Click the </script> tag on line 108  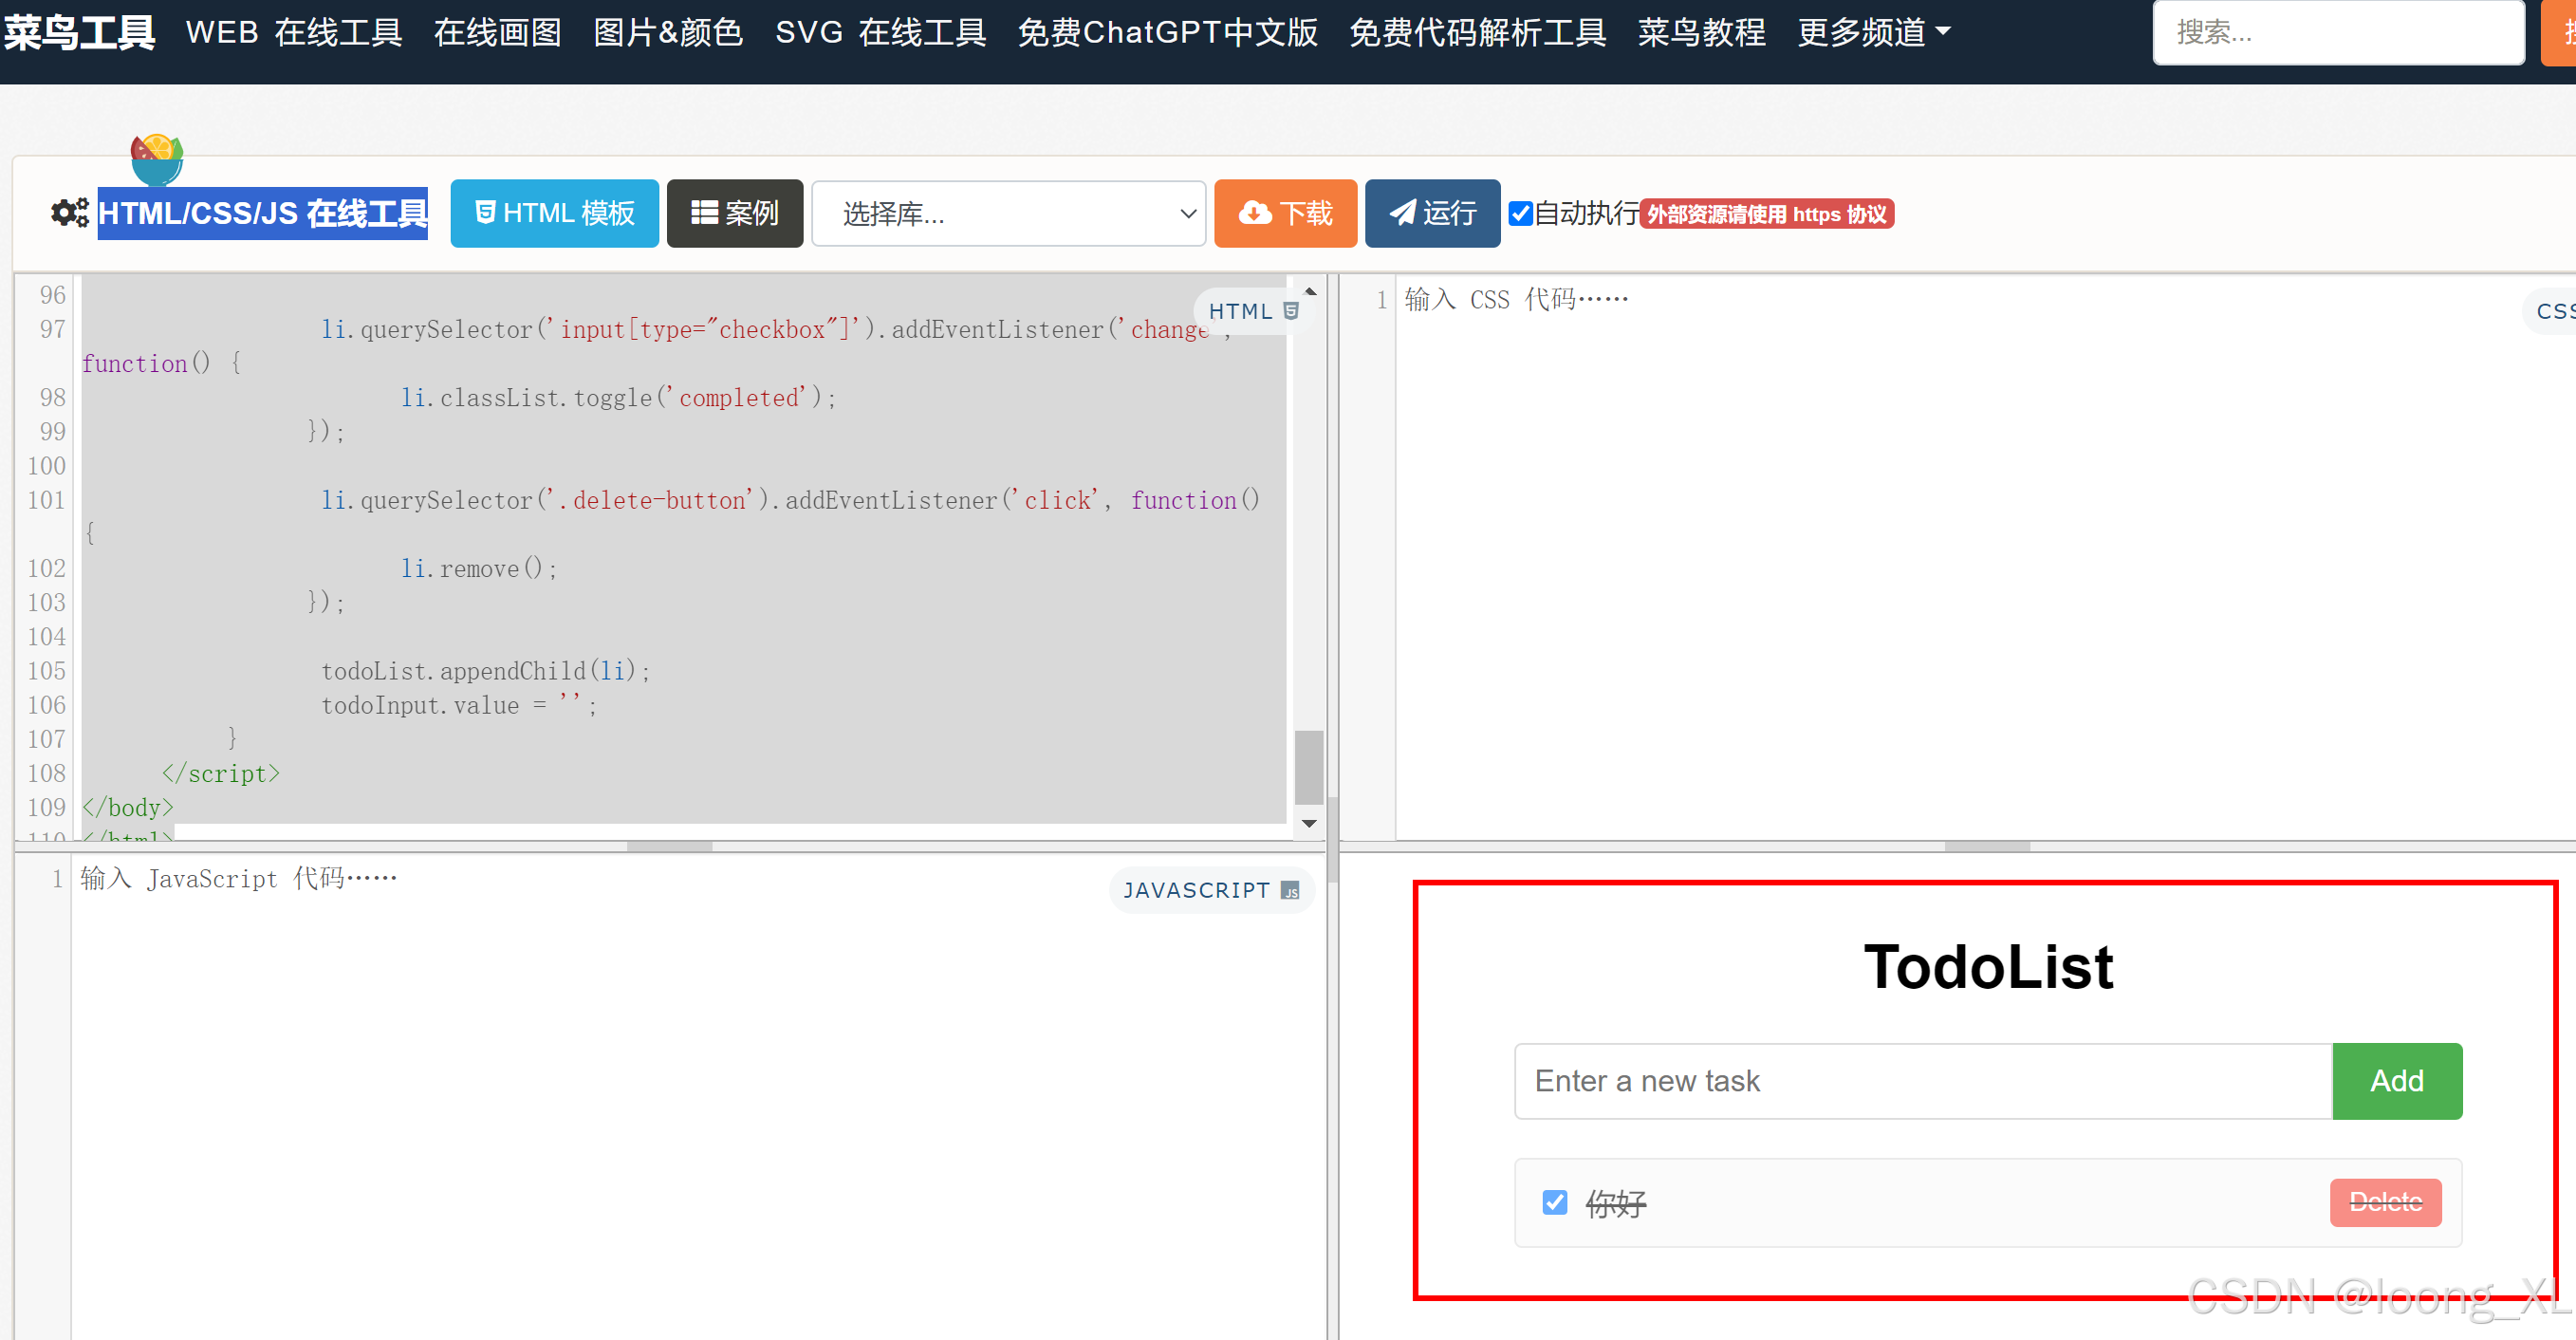(221, 773)
